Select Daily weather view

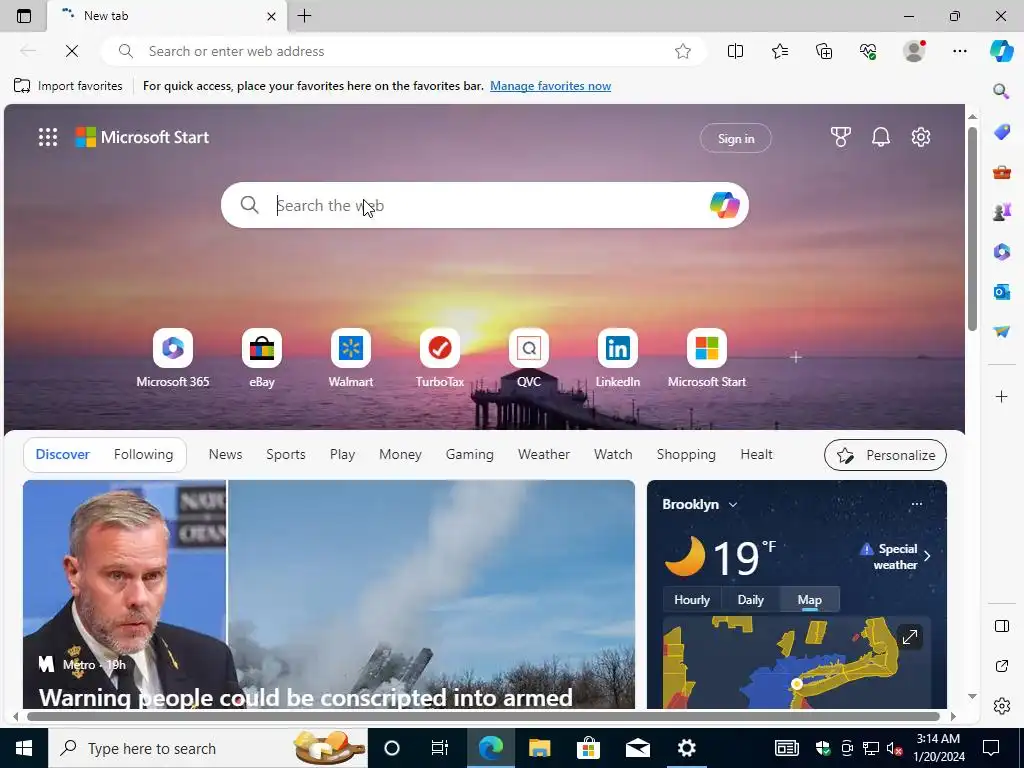[750, 600]
